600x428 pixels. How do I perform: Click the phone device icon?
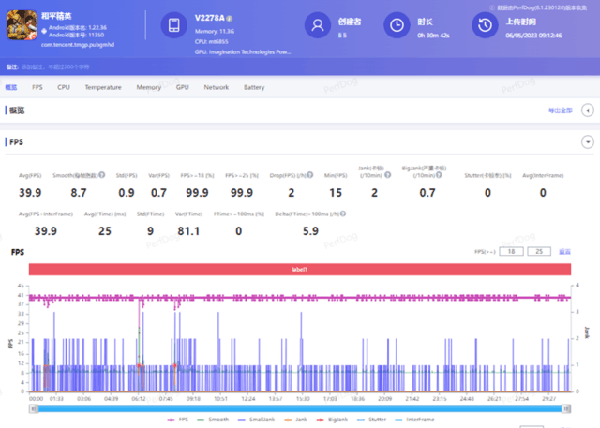point(172,26)
